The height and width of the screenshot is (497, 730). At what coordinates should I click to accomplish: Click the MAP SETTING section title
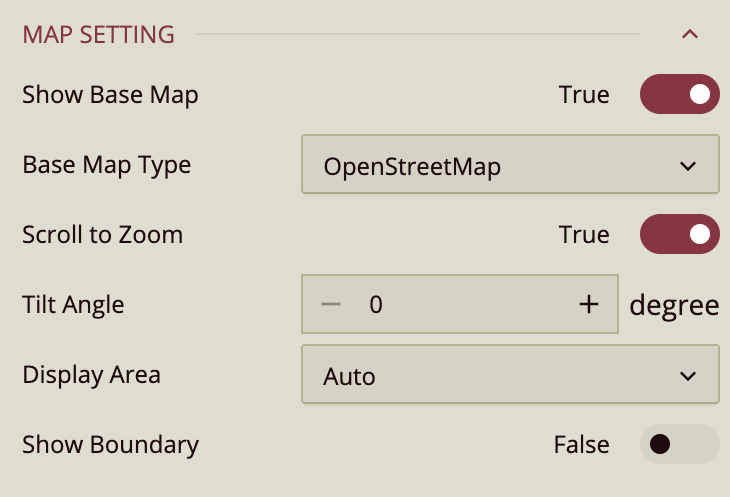point(98,35)
